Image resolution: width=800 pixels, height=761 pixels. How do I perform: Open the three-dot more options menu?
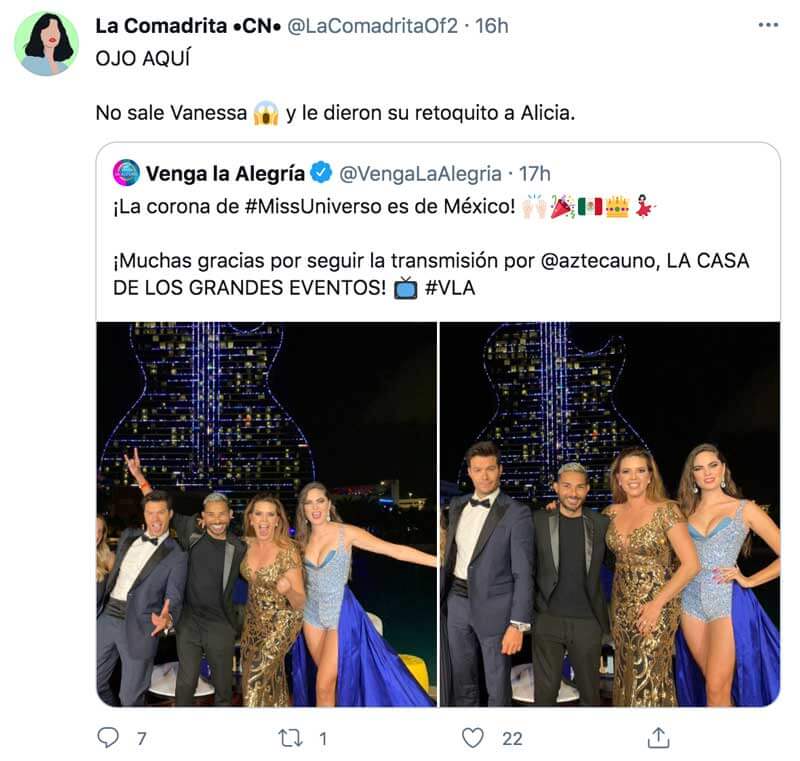click(767, 26)
